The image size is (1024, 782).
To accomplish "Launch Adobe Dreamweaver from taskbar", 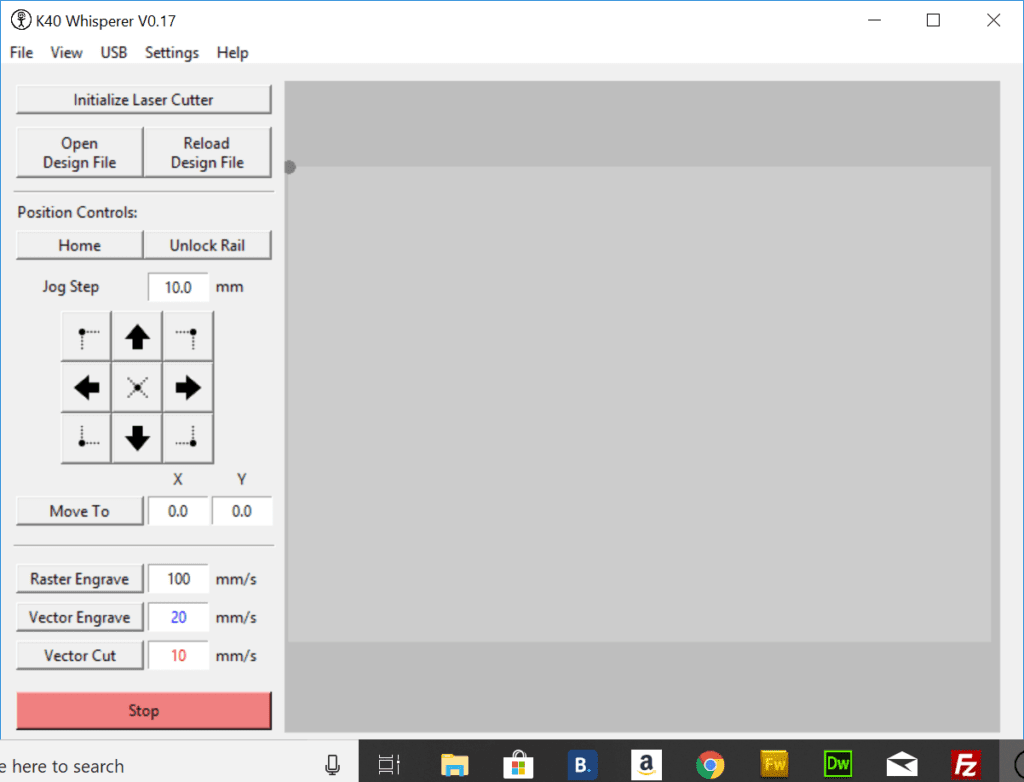I will coord(838,764).
